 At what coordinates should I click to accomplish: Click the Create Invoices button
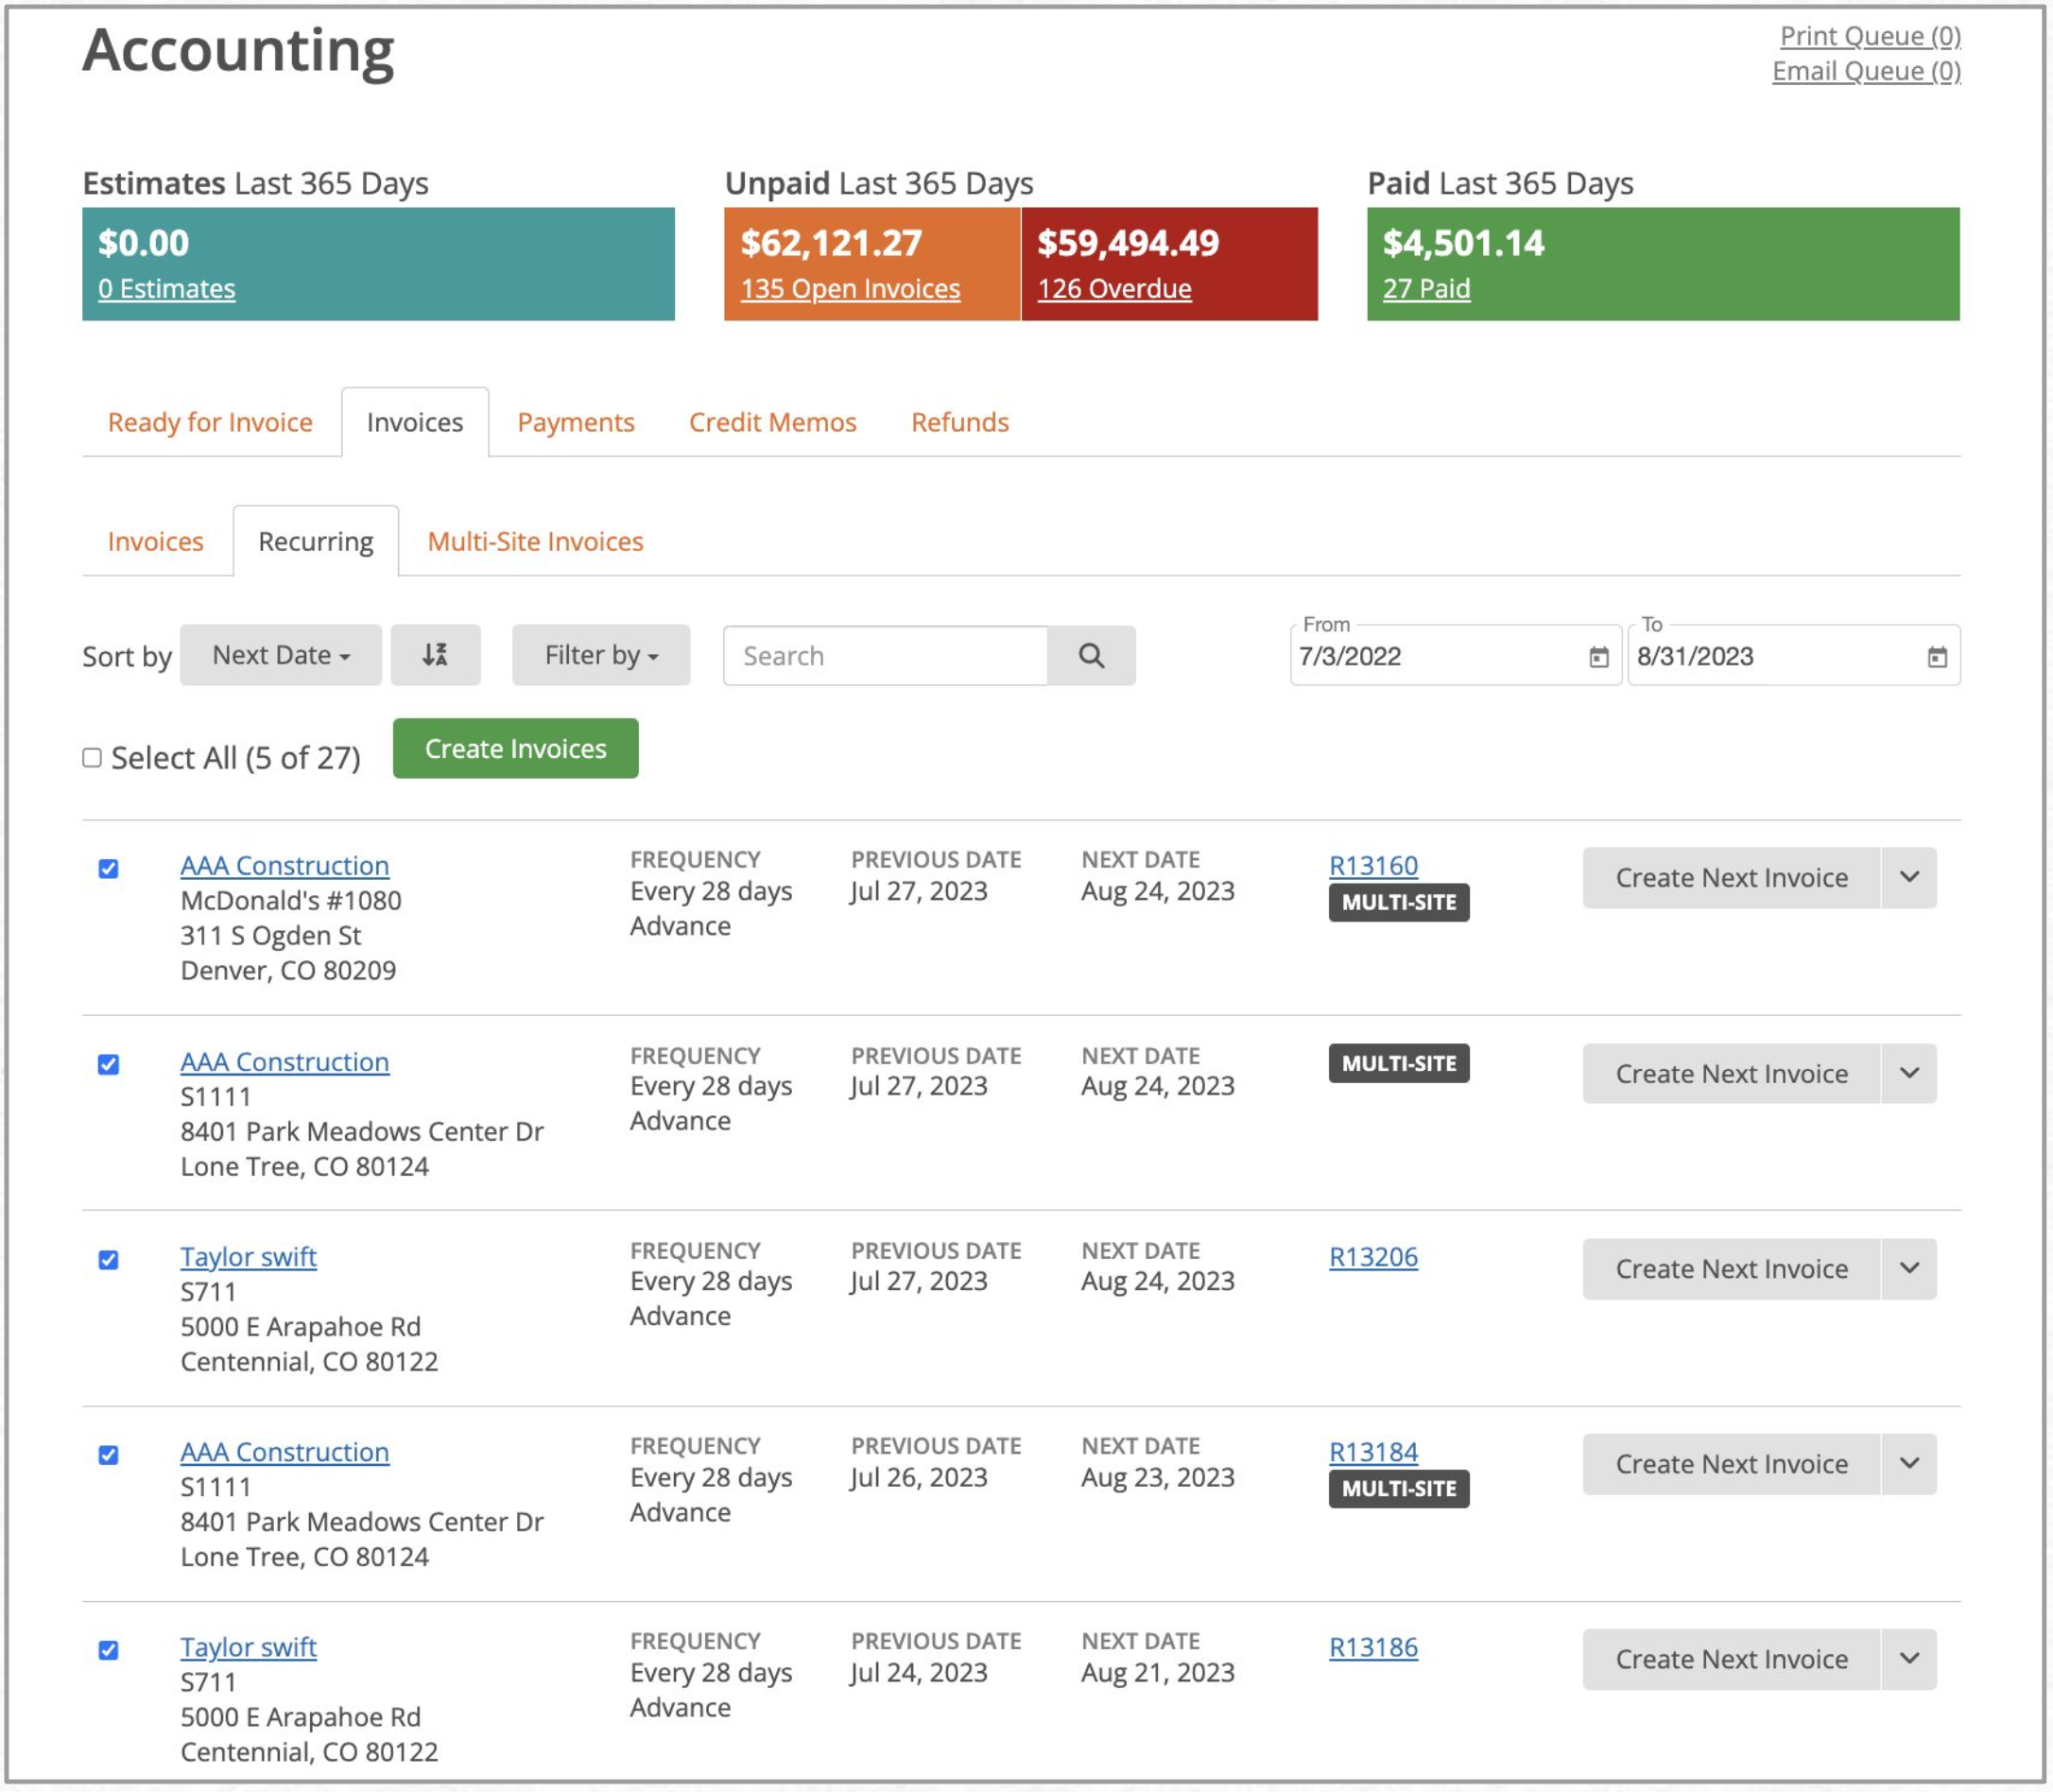tap(515, 748)
